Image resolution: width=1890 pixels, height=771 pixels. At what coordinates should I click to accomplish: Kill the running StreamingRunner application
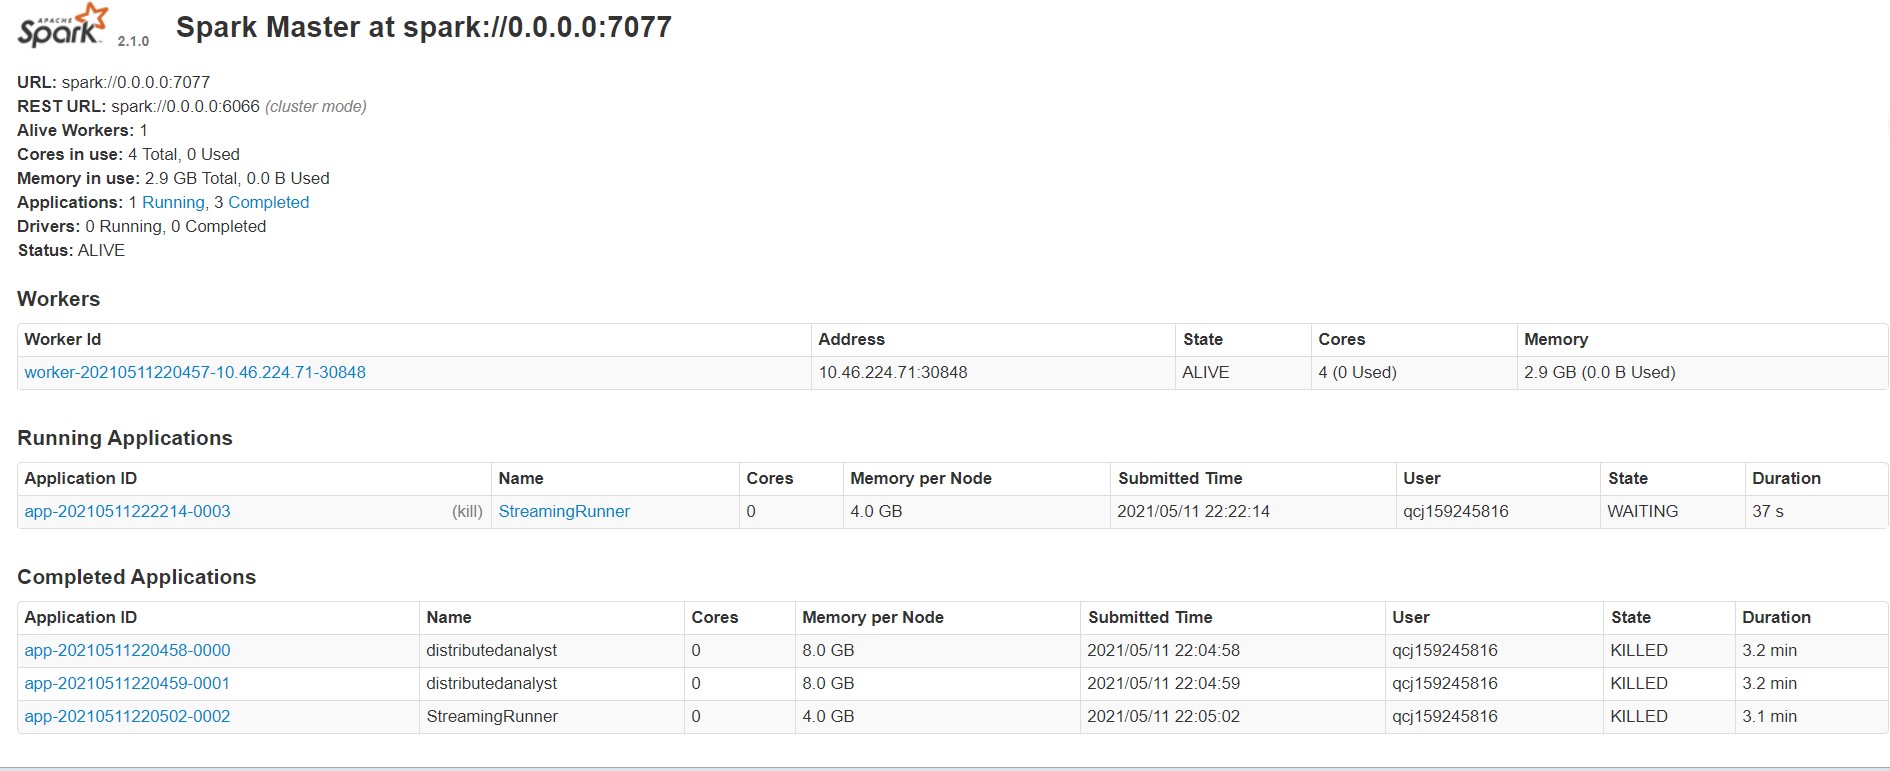pos(467,511)
